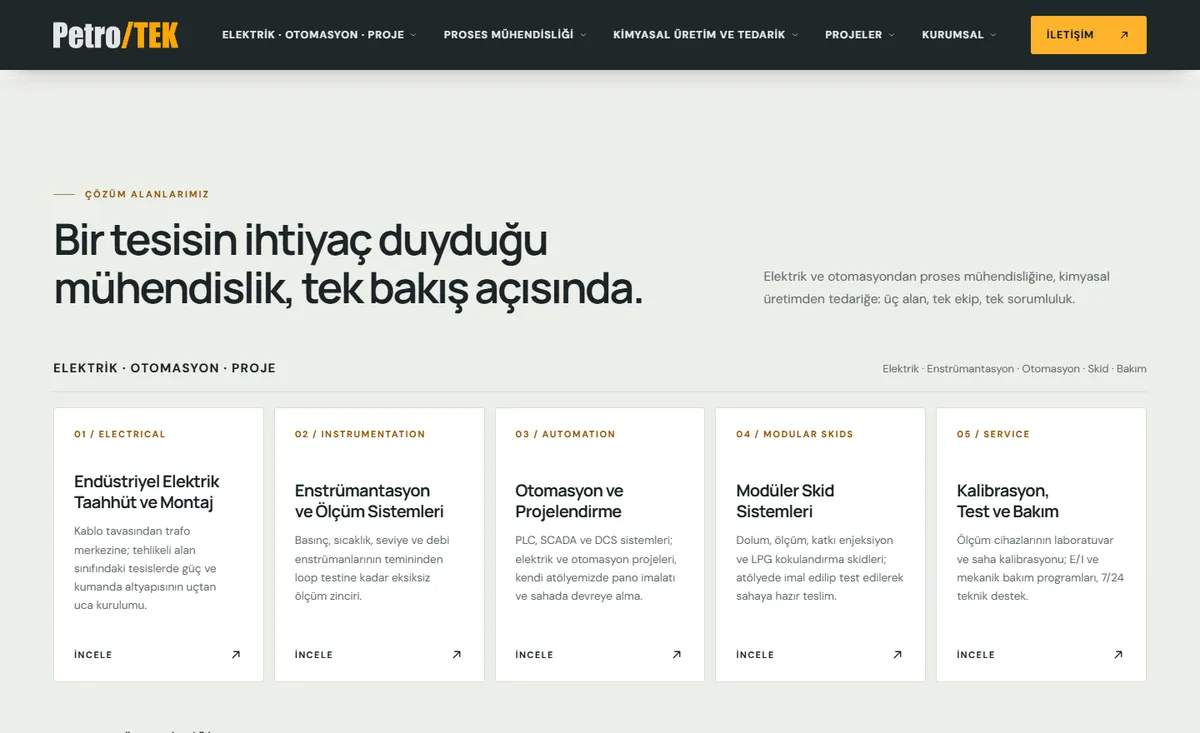This screenshot has width=1200, height=733.
Task: Click the arrow icon in İLETİŞİM button
Action: pyautogui.click(x=1124, y=35)
